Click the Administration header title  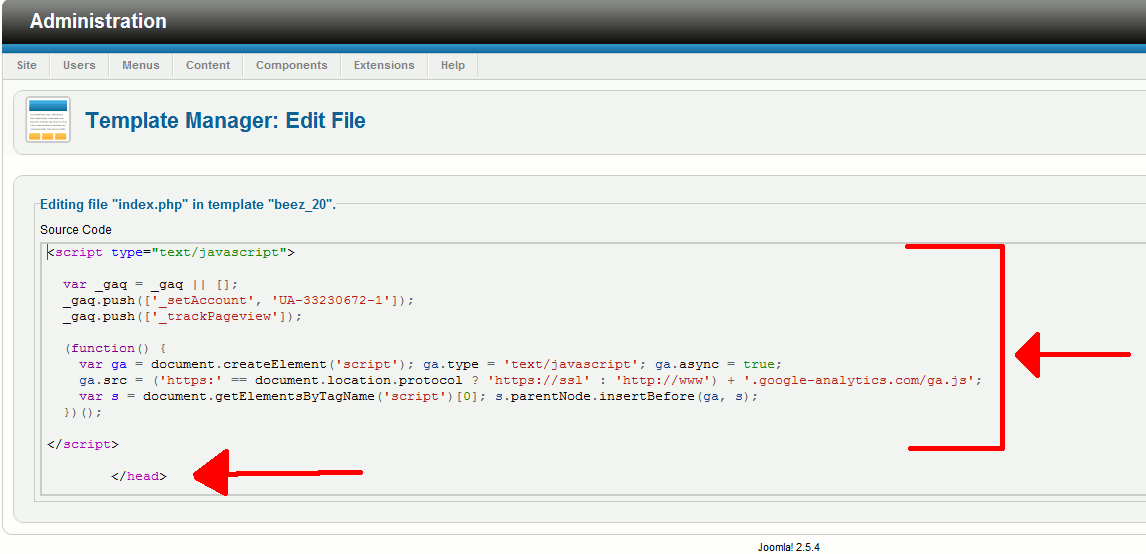(98, 21)
